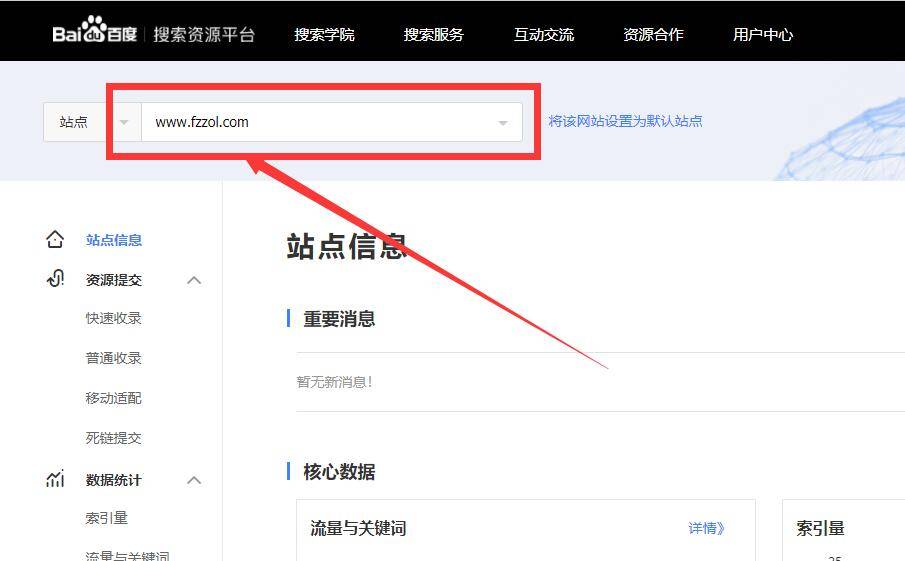Open 死链提交 in the sidebar
The width and height of the screenshot is (905, 561).
coord(114,438)
